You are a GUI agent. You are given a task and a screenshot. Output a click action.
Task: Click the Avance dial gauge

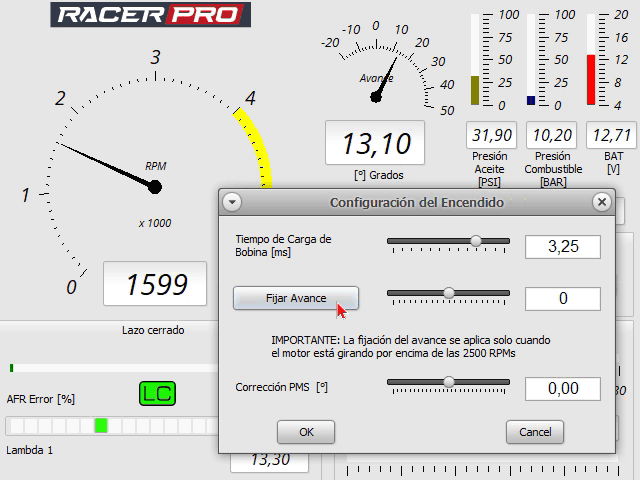point(386,67)
